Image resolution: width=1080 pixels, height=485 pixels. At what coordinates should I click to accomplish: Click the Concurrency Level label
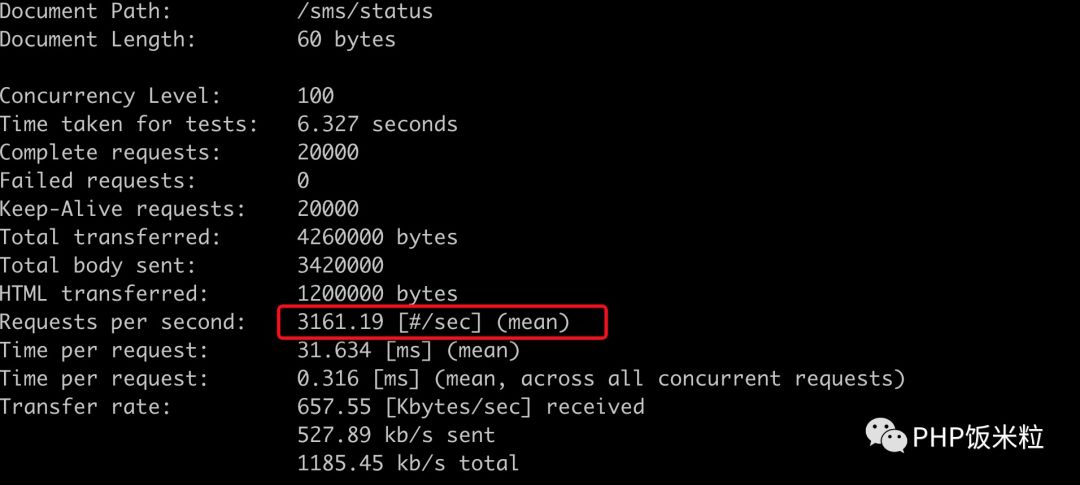[110, 96]
